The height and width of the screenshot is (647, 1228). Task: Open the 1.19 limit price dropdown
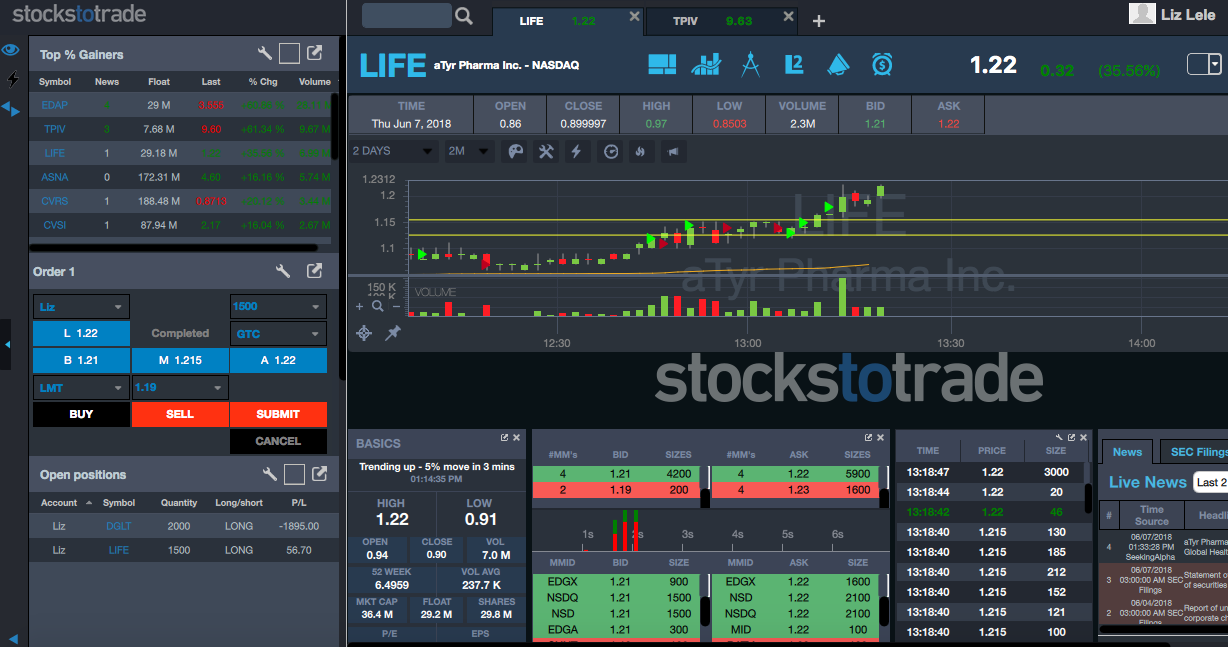[x=180, y=387]
